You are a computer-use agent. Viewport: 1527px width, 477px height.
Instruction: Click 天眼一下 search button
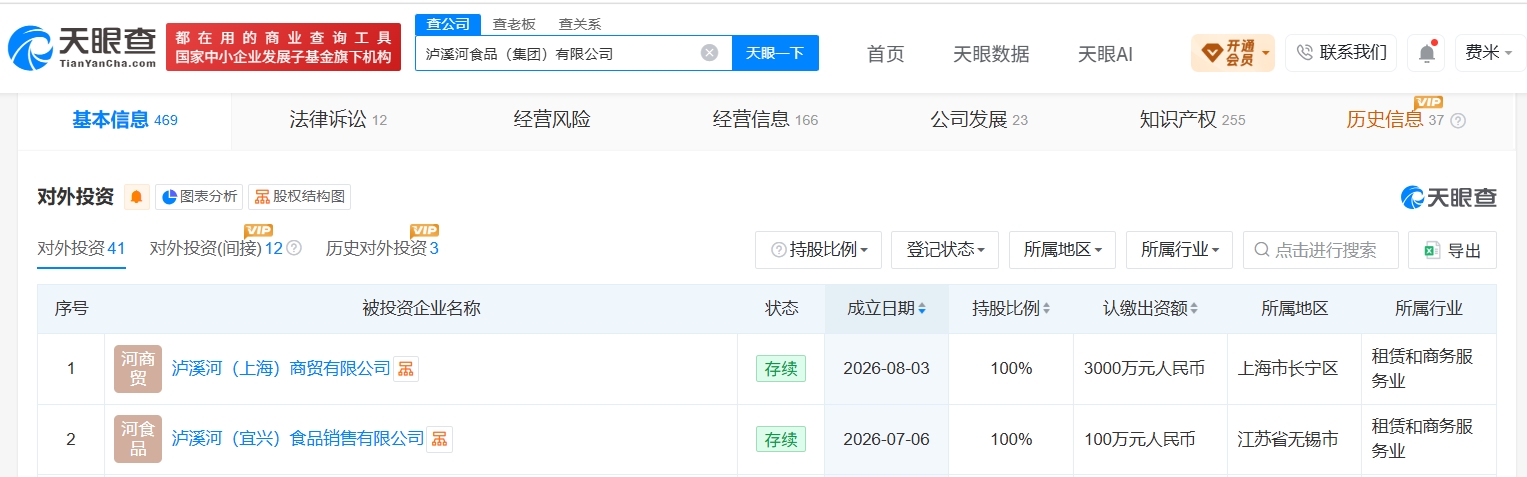click(775, 53)
